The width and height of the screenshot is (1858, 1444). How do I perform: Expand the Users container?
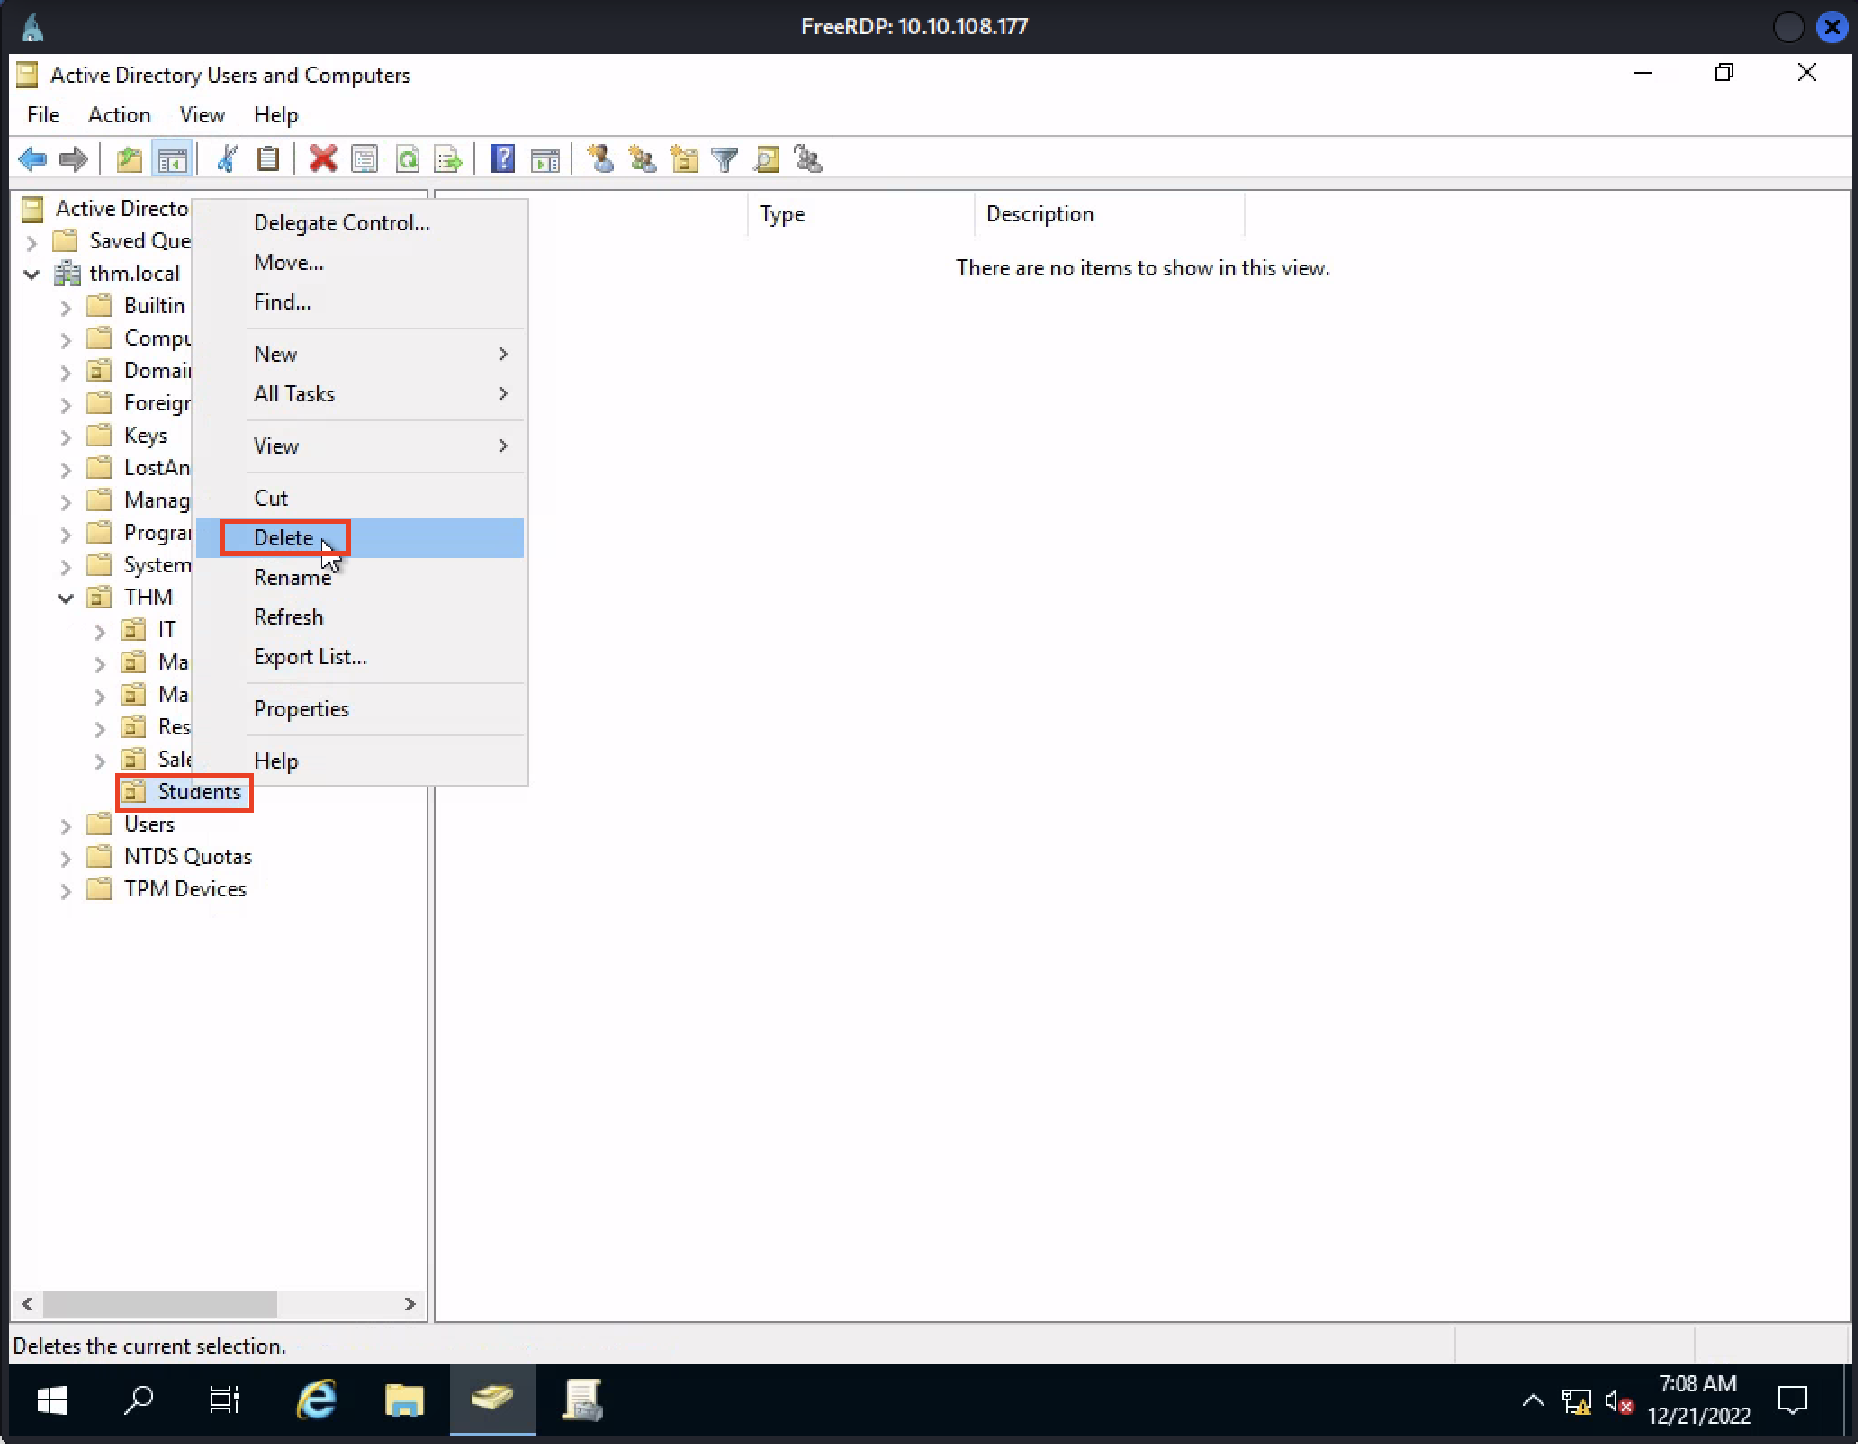tap(65, 826)
